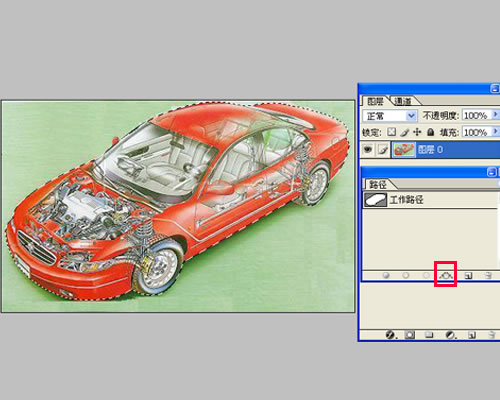Select the 工作路径 work path row

(430, 200)
